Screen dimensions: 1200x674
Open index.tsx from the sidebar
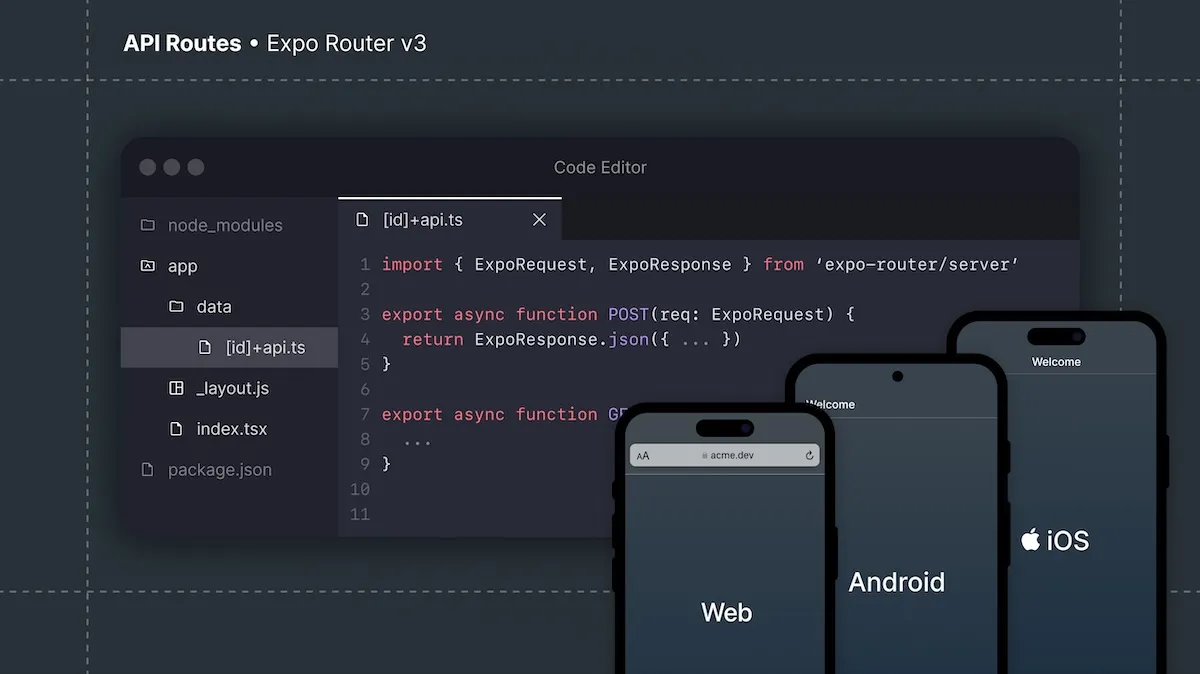pos(232,428)
